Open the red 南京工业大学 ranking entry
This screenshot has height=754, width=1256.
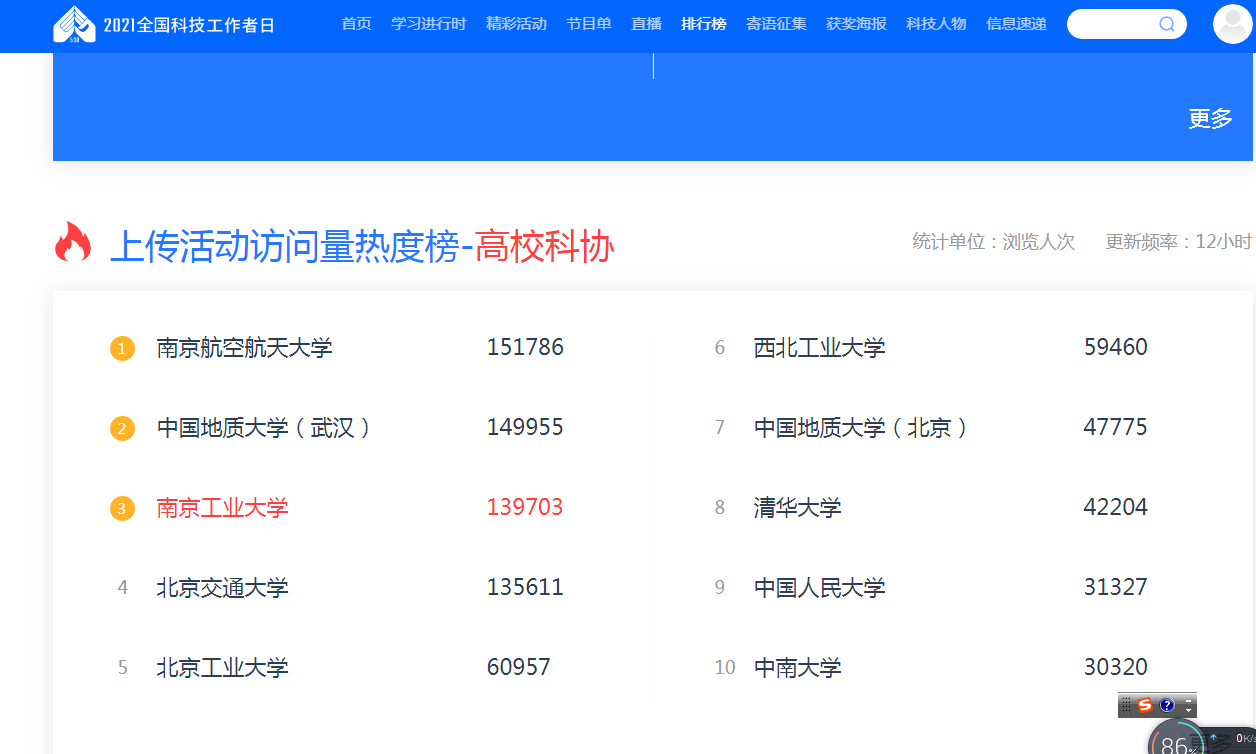pyautogui.click(x=222, y=508)
